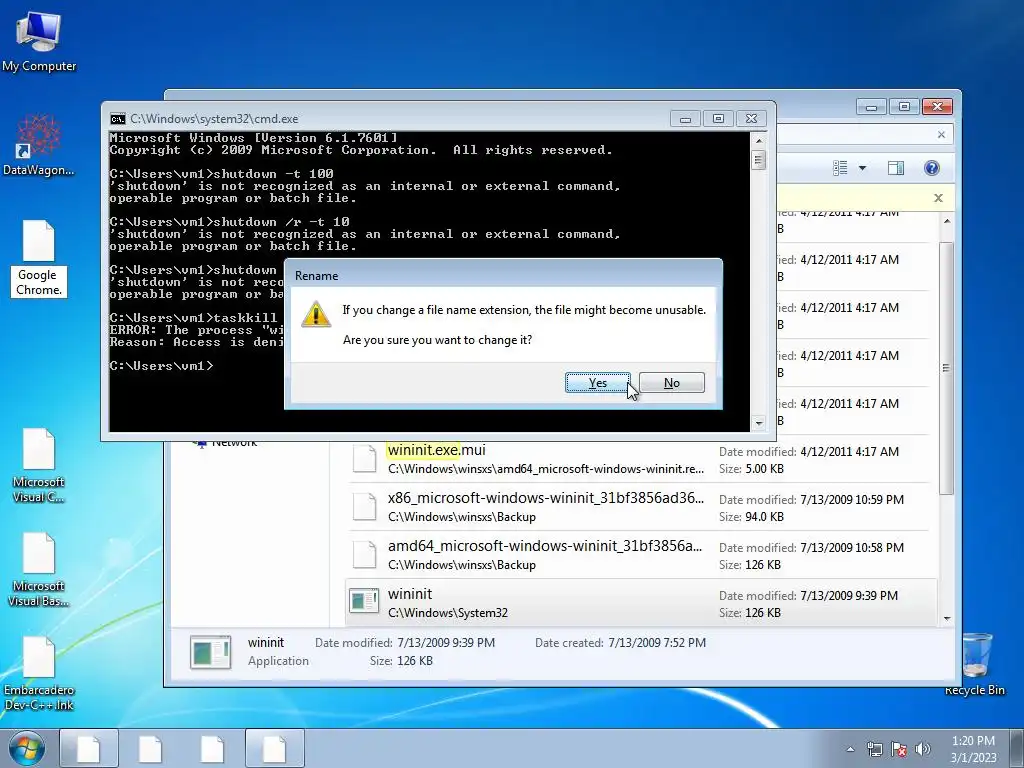Maximize the Explorer window

(x=904, y=106)
